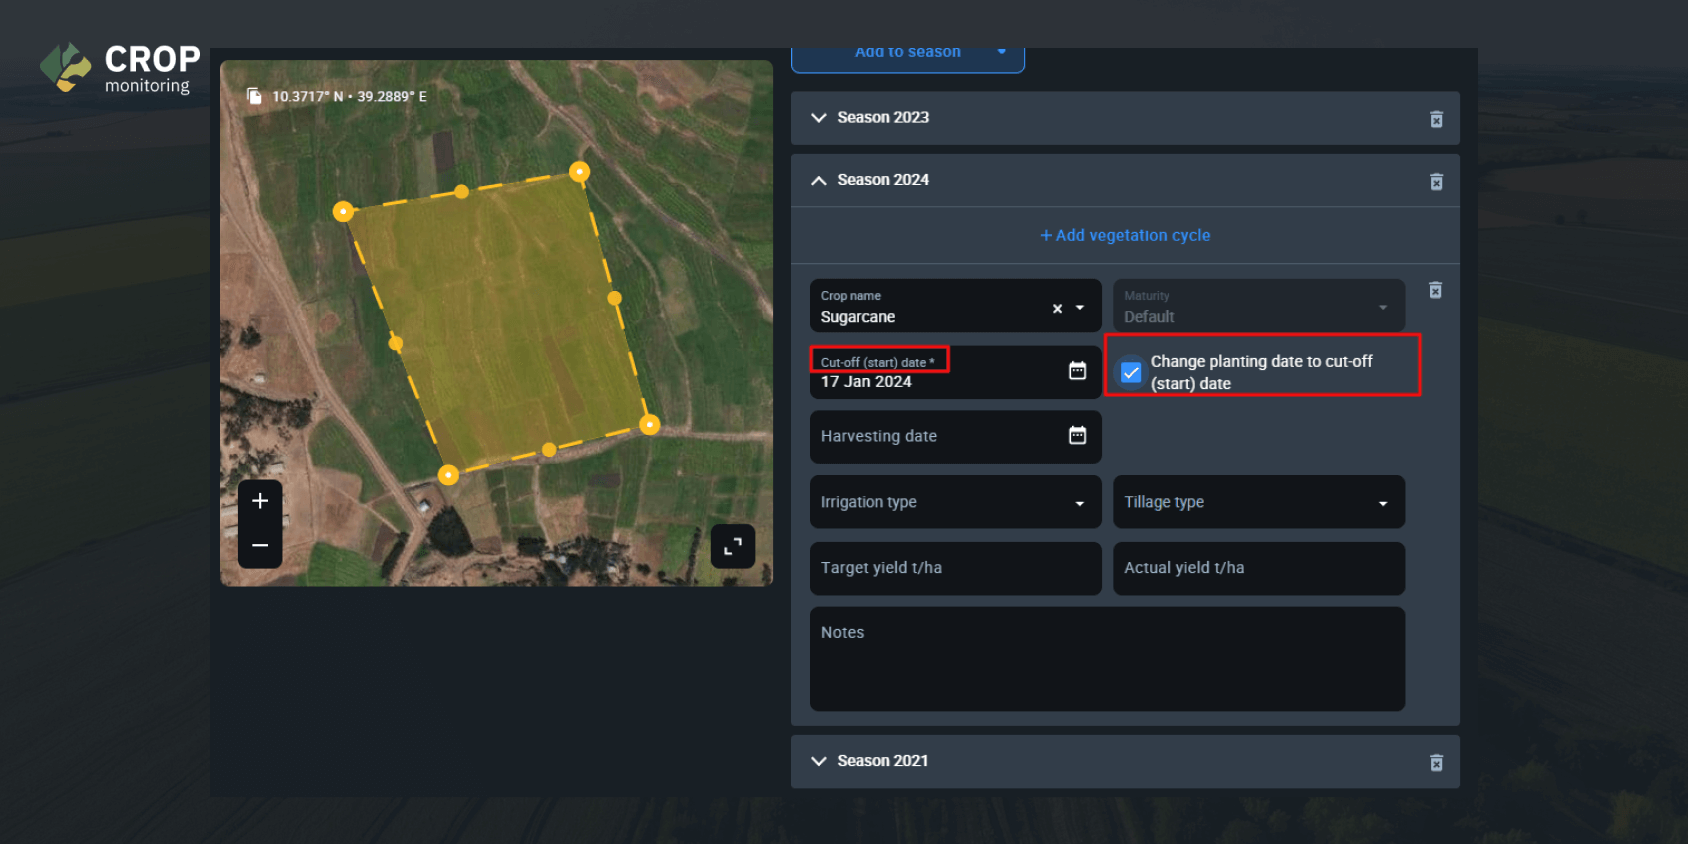The width and height of the screenshot is (1688, 844).
Task: Toggle Change planting date to cut-off checkbox
Action: [x=1131, y=372]
